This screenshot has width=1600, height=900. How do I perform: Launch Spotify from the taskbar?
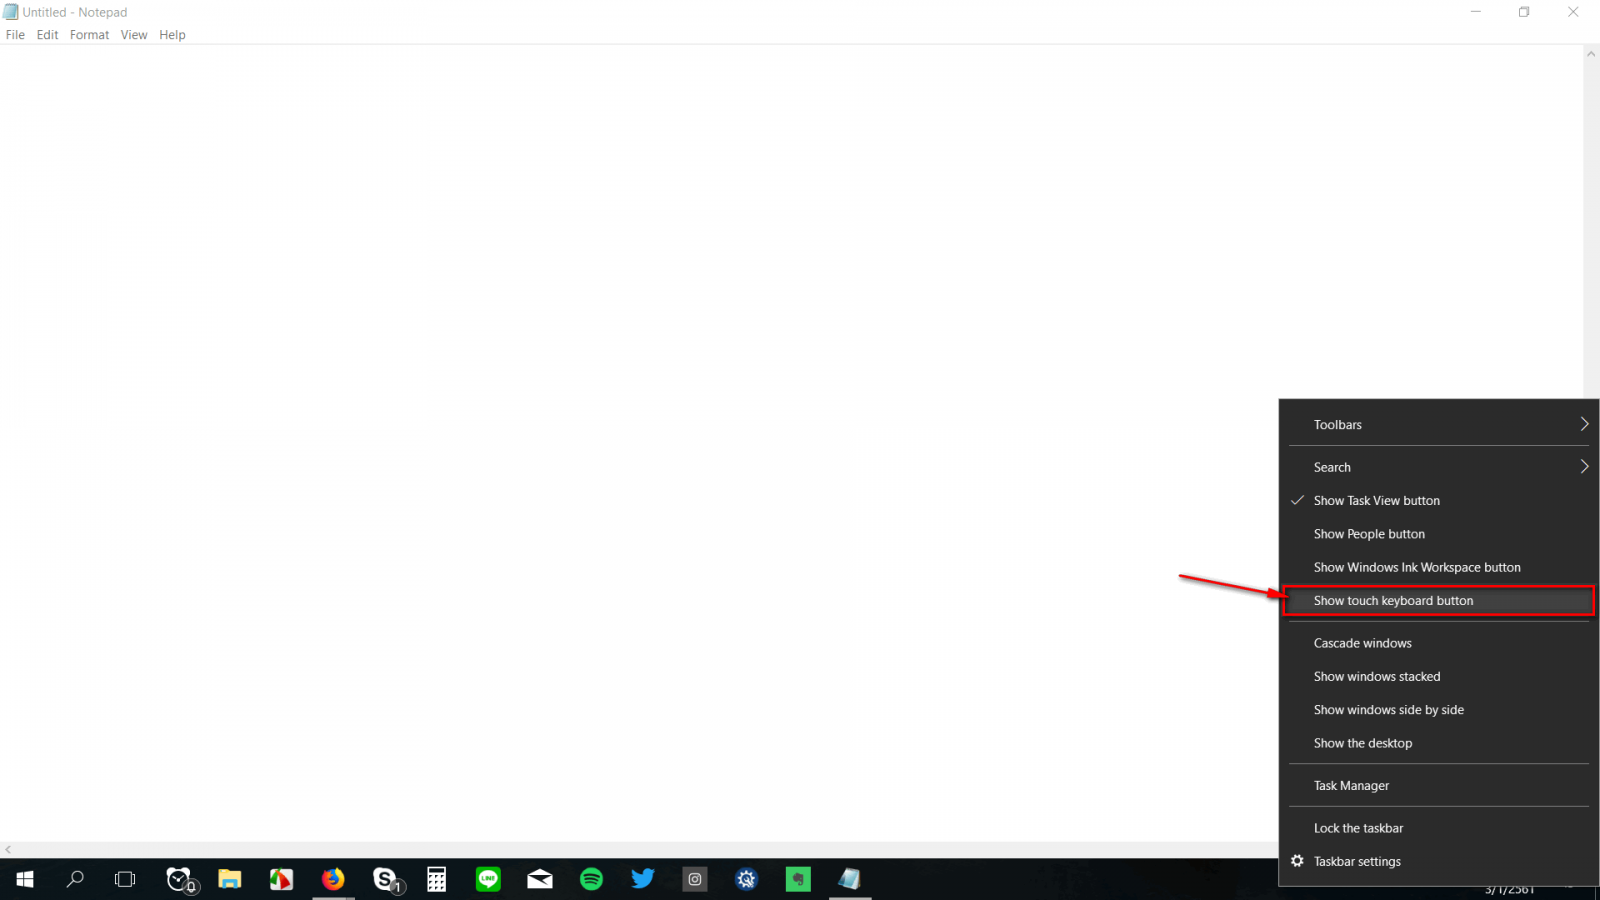coord(592,879)
